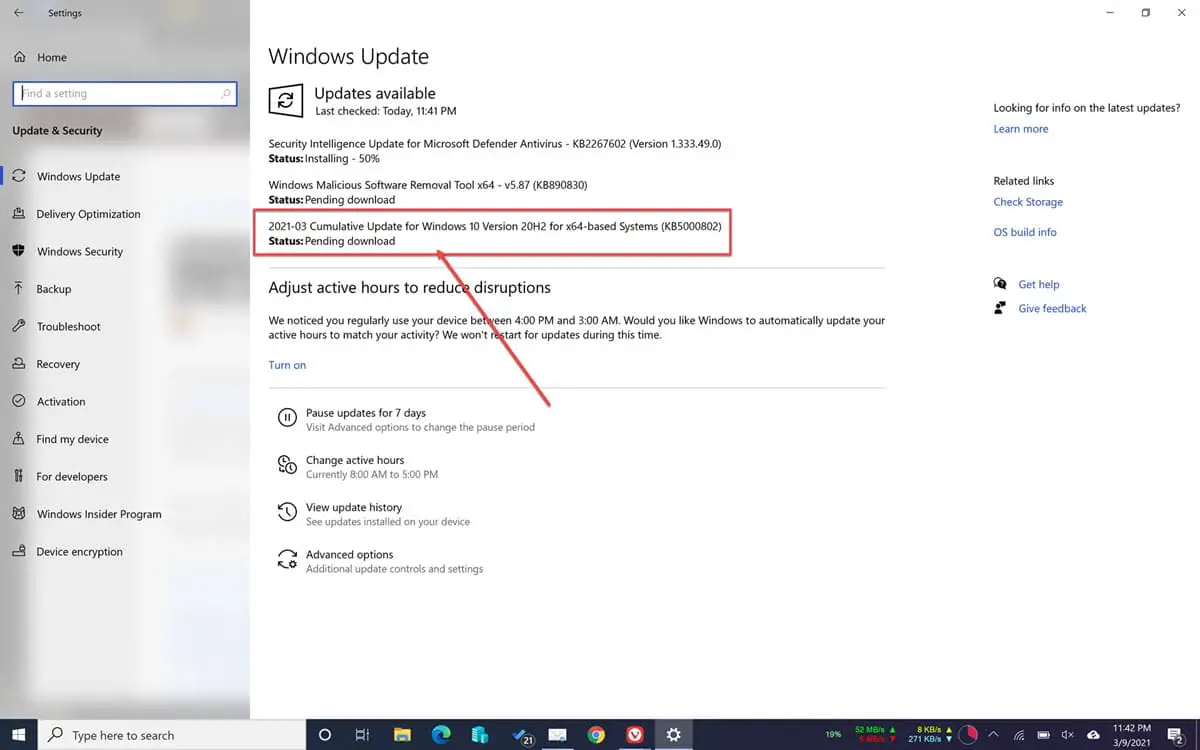This screenshot has width=1200, height=750.
Task: Click the View update history icon
Action: (287, 513)
